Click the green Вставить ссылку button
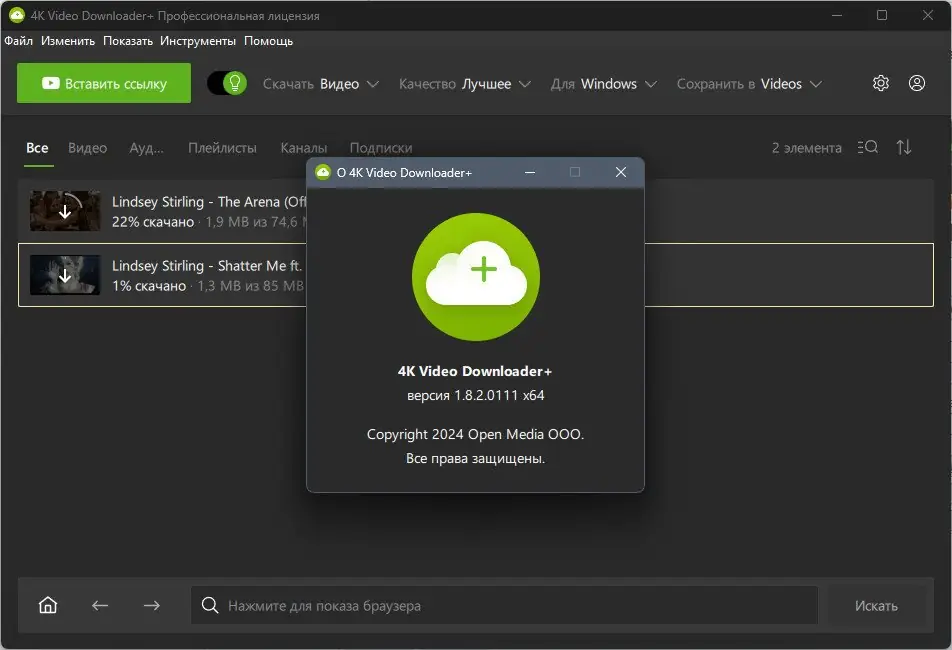 (x=104, y=83)
